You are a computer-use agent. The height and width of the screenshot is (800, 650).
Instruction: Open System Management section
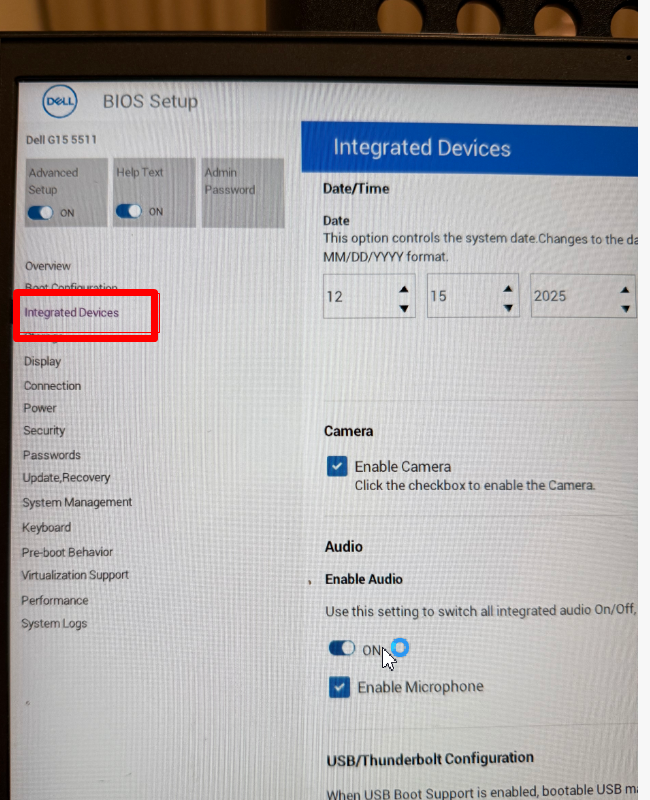pos(77,502)
